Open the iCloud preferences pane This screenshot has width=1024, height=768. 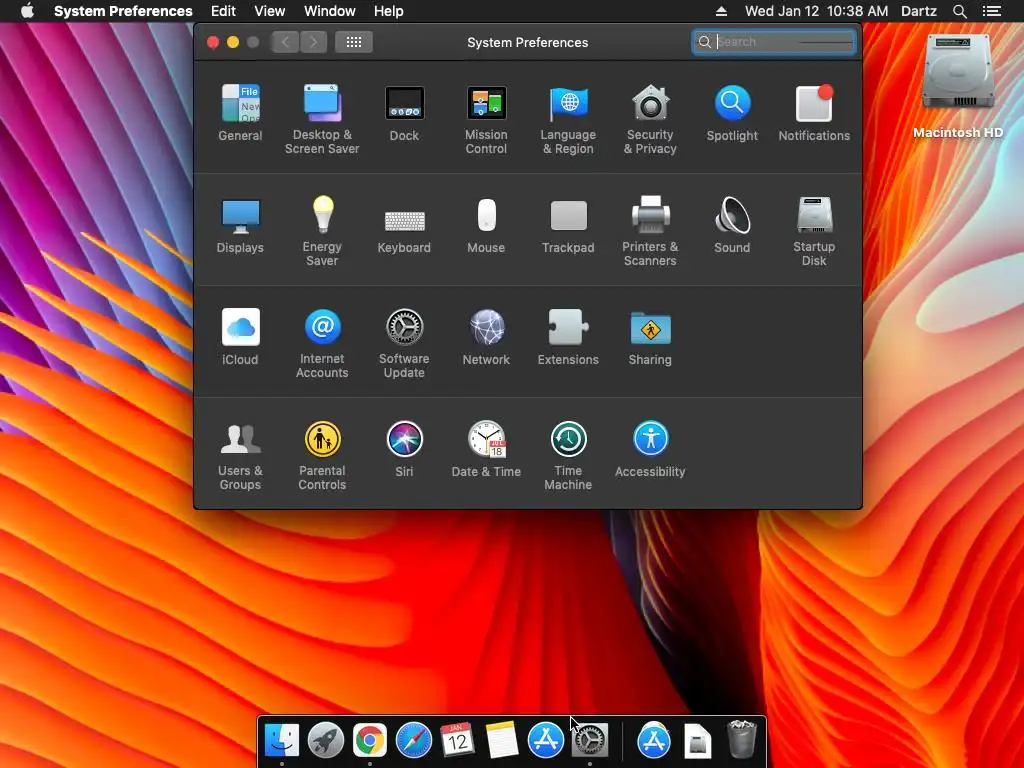click(240, 336)
